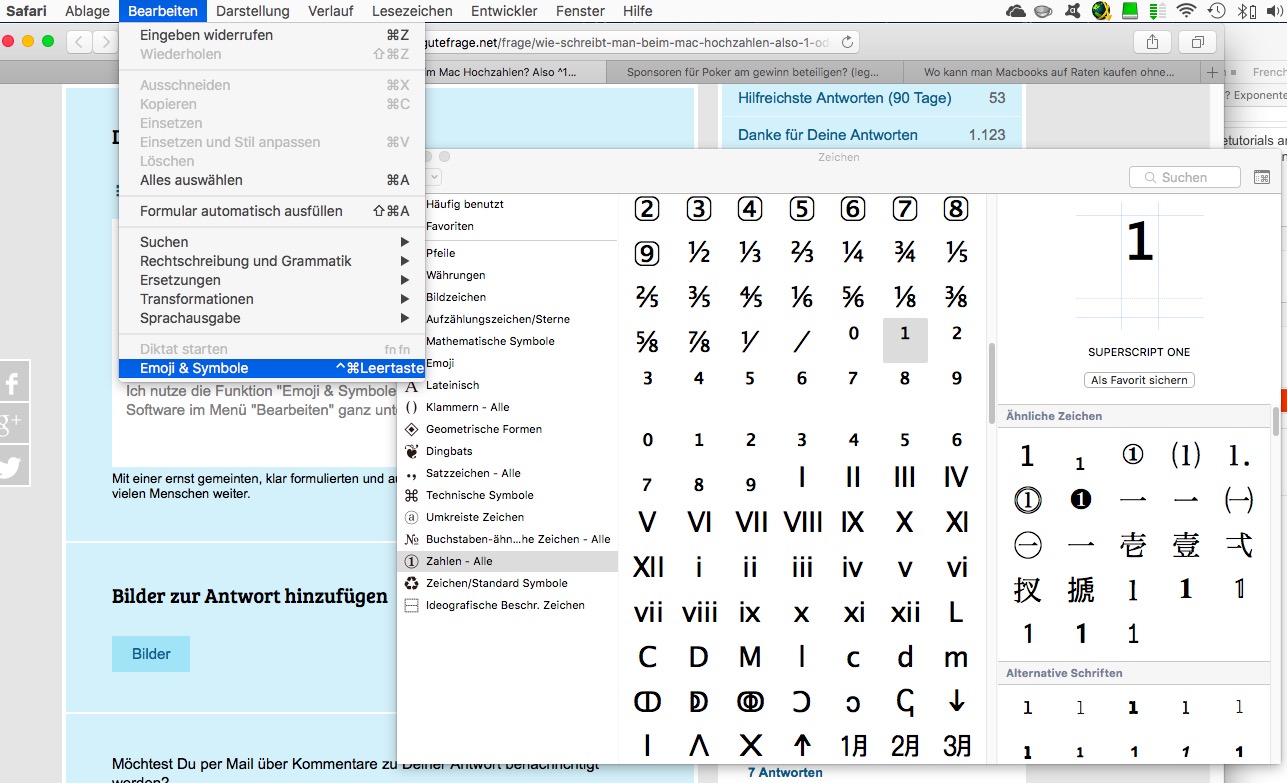Collapse the character viewer to compact mode
The width and height of the screenshot is (1287, 783).
pos(1262,177)
